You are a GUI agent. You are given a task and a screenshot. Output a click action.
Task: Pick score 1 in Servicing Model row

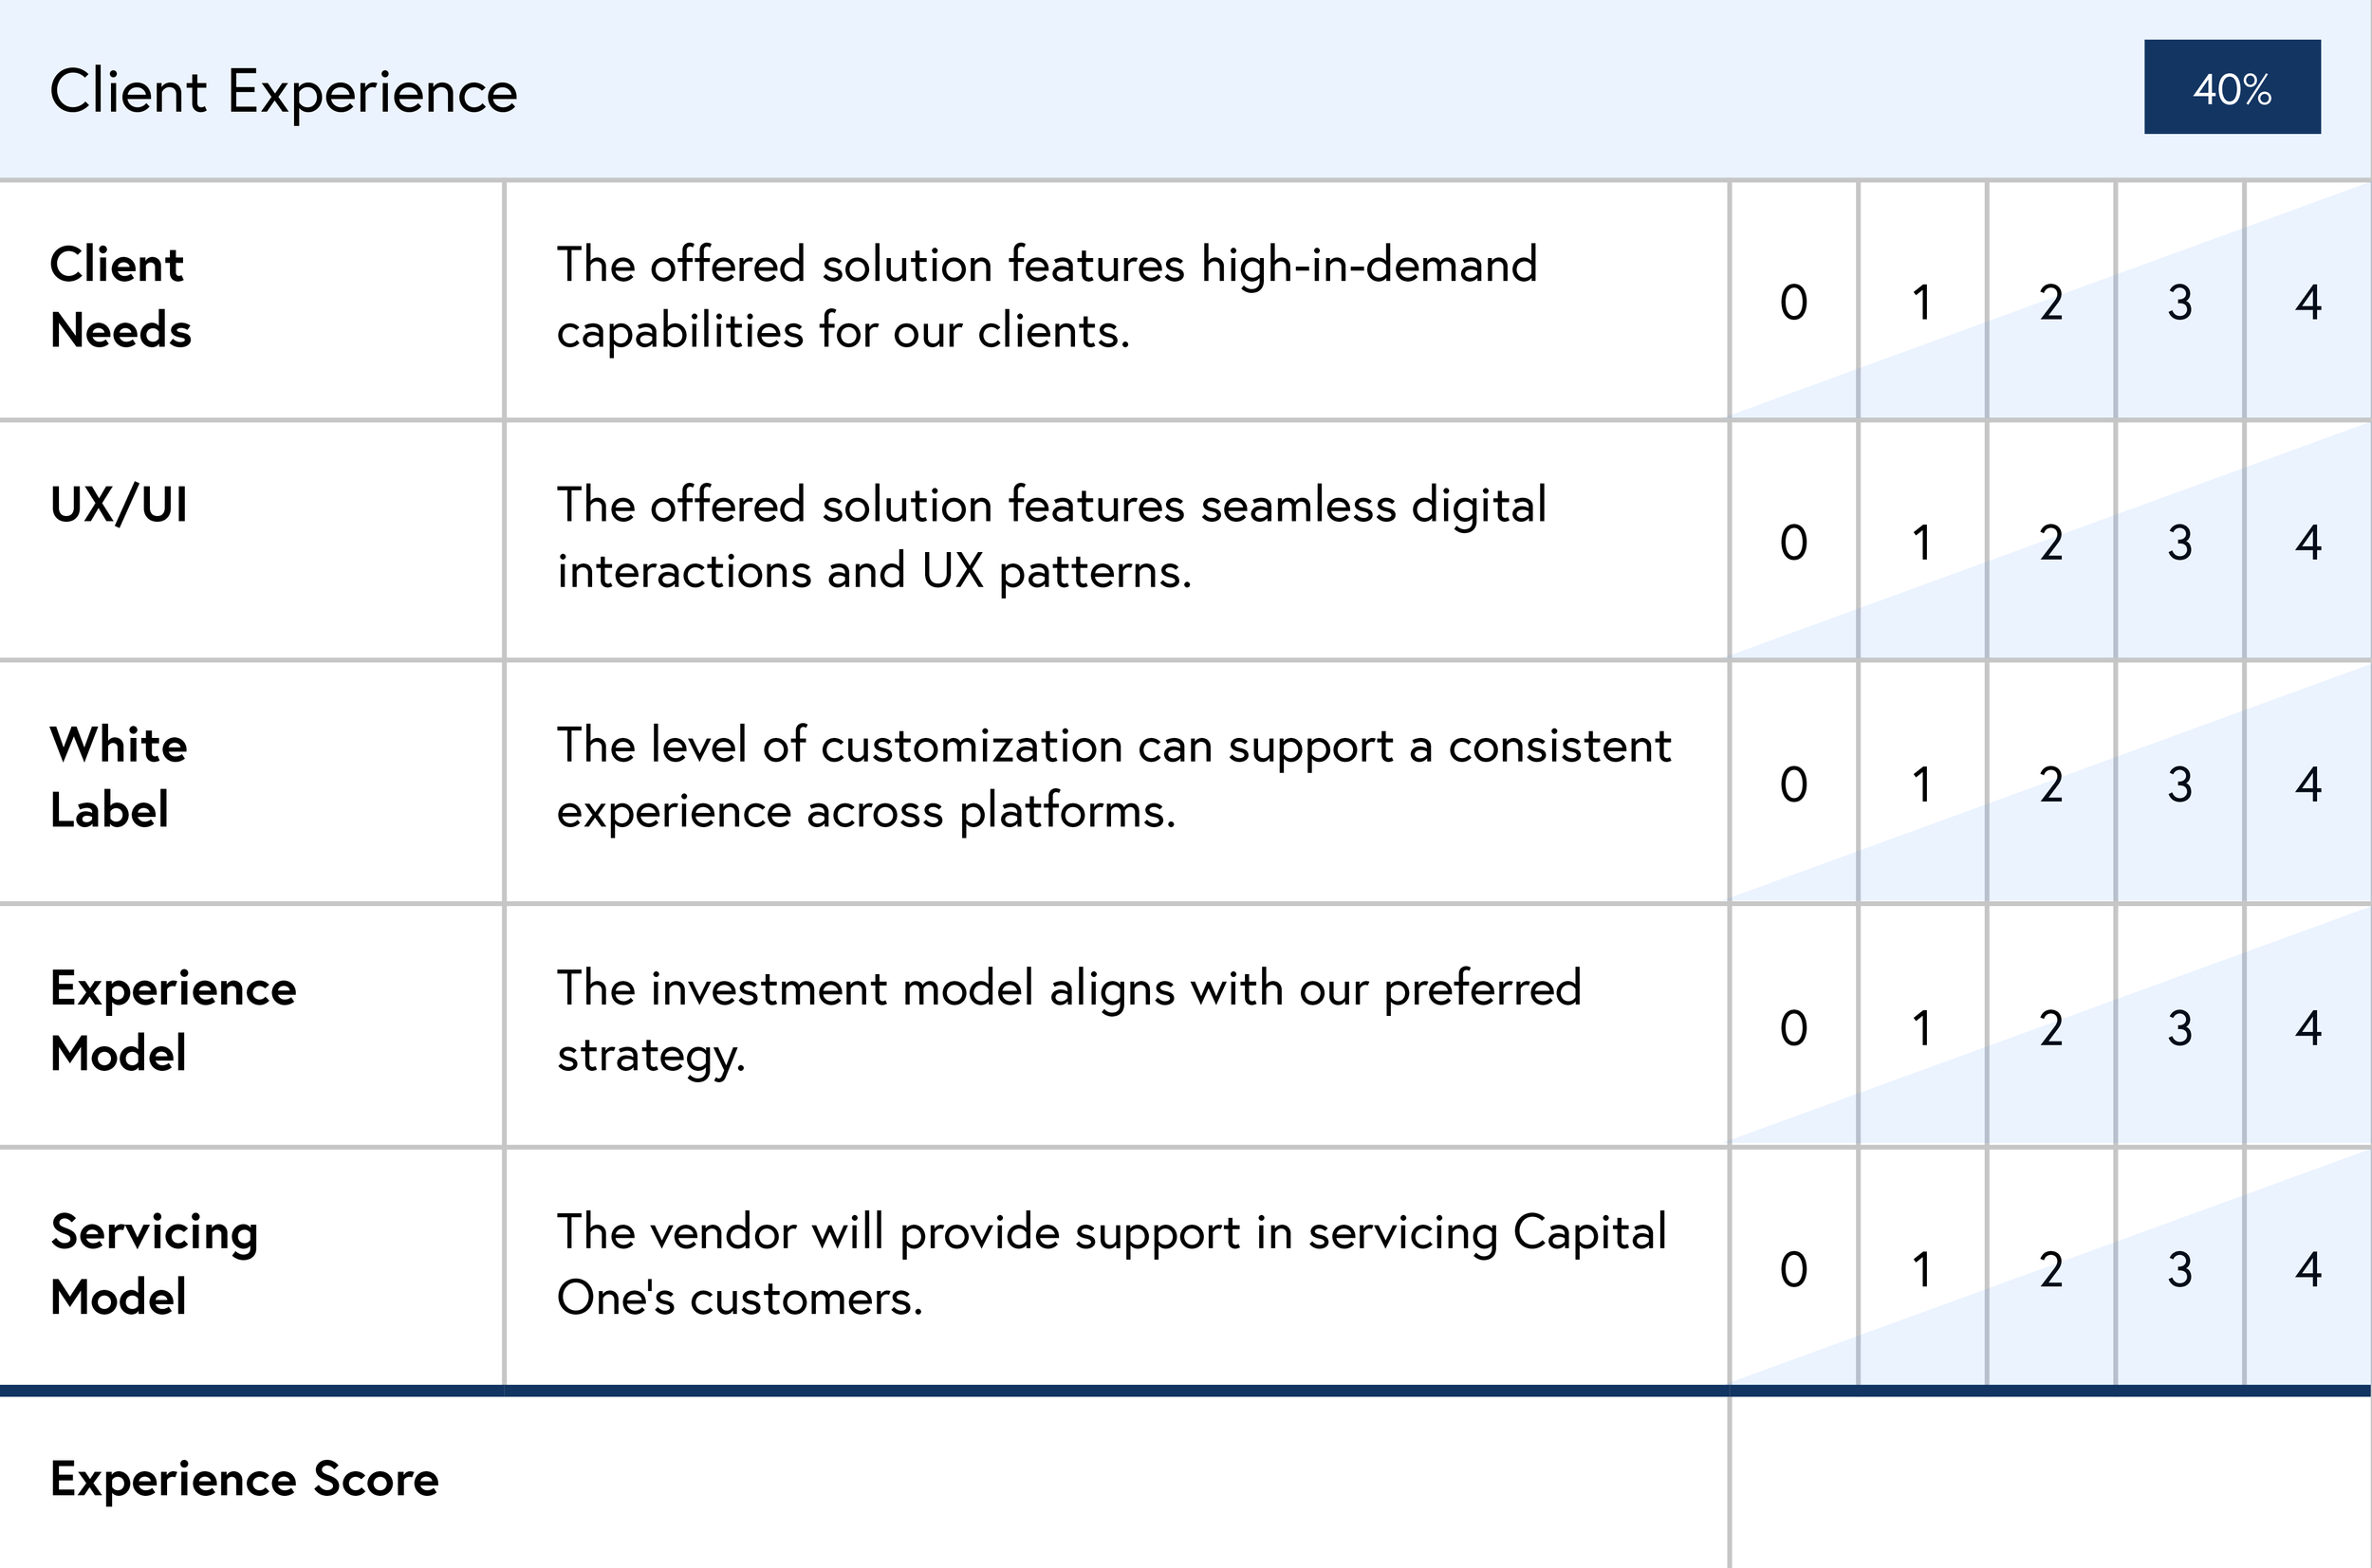(x=1921, y=1270)
